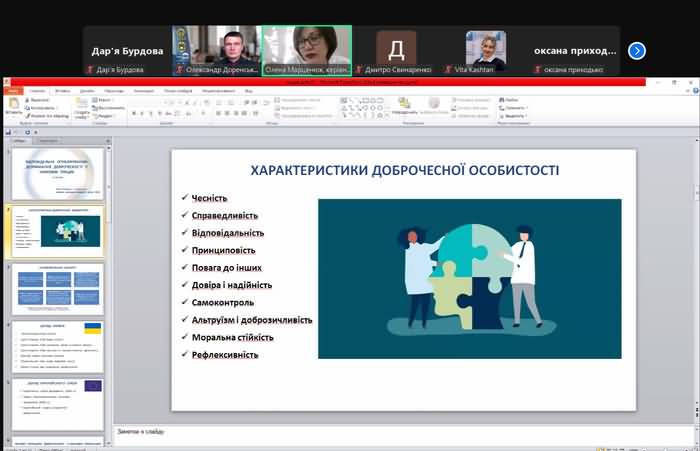The height and width of the screenshot is (451, 700).
Task: Expand the Replace dropdown
Action: pyautogui.click(x=513, y=107)
